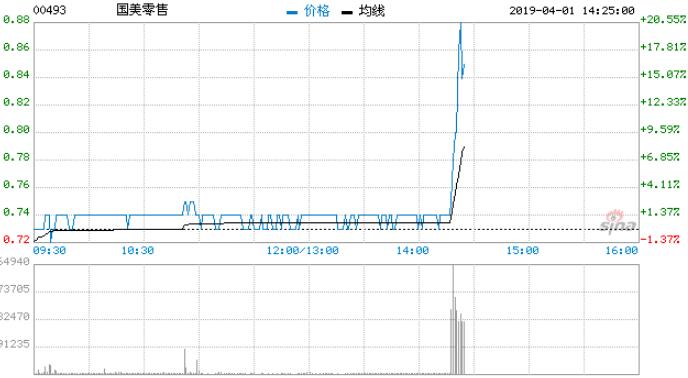Click the stock code 00493
The image size is (688, 378).
pyautogui.click(x=50, y=10)
